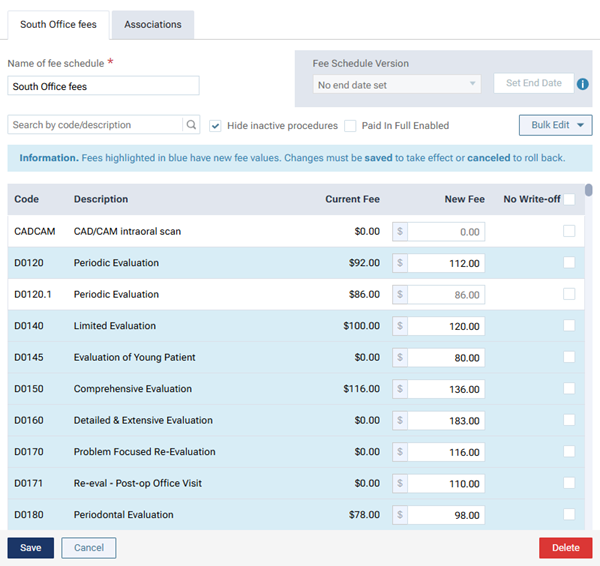Image resolution: width=600 pixels, height=566 pixels.
Task: Check No Write-off for D0140 Limited Evaluation
Action: (569, 325)
